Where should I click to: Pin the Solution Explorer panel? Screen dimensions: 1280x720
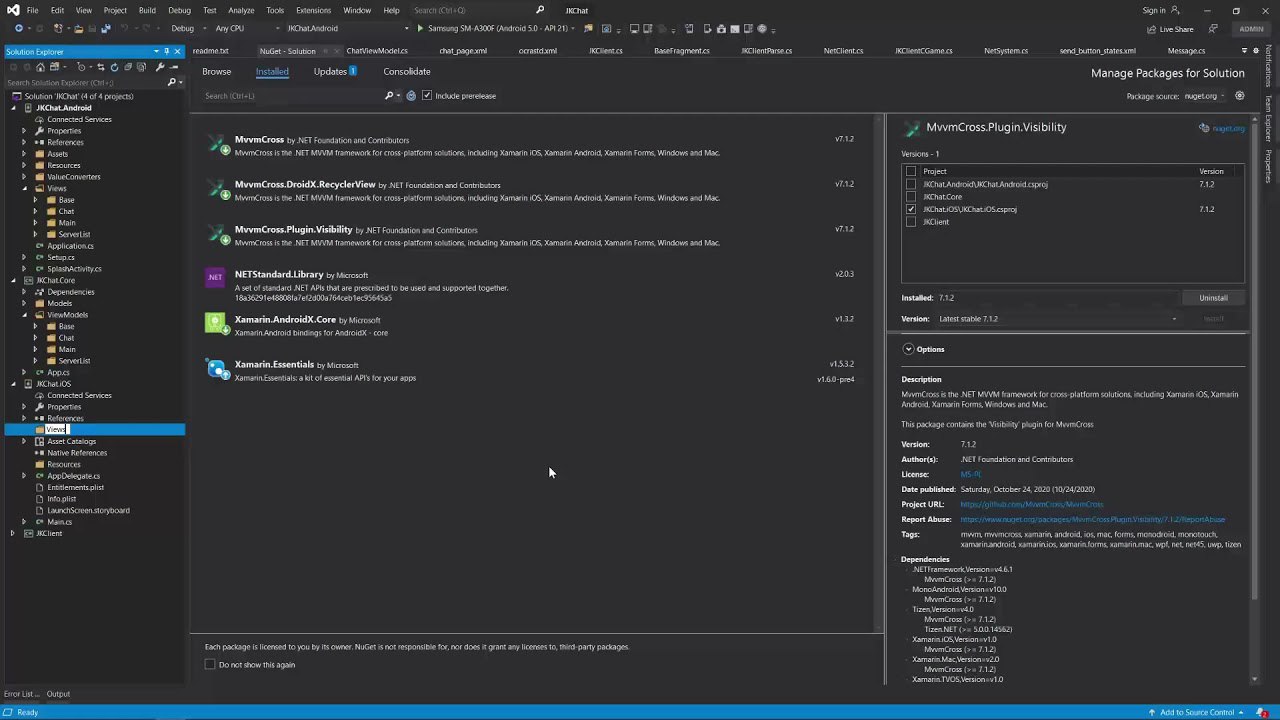(167, 51)
